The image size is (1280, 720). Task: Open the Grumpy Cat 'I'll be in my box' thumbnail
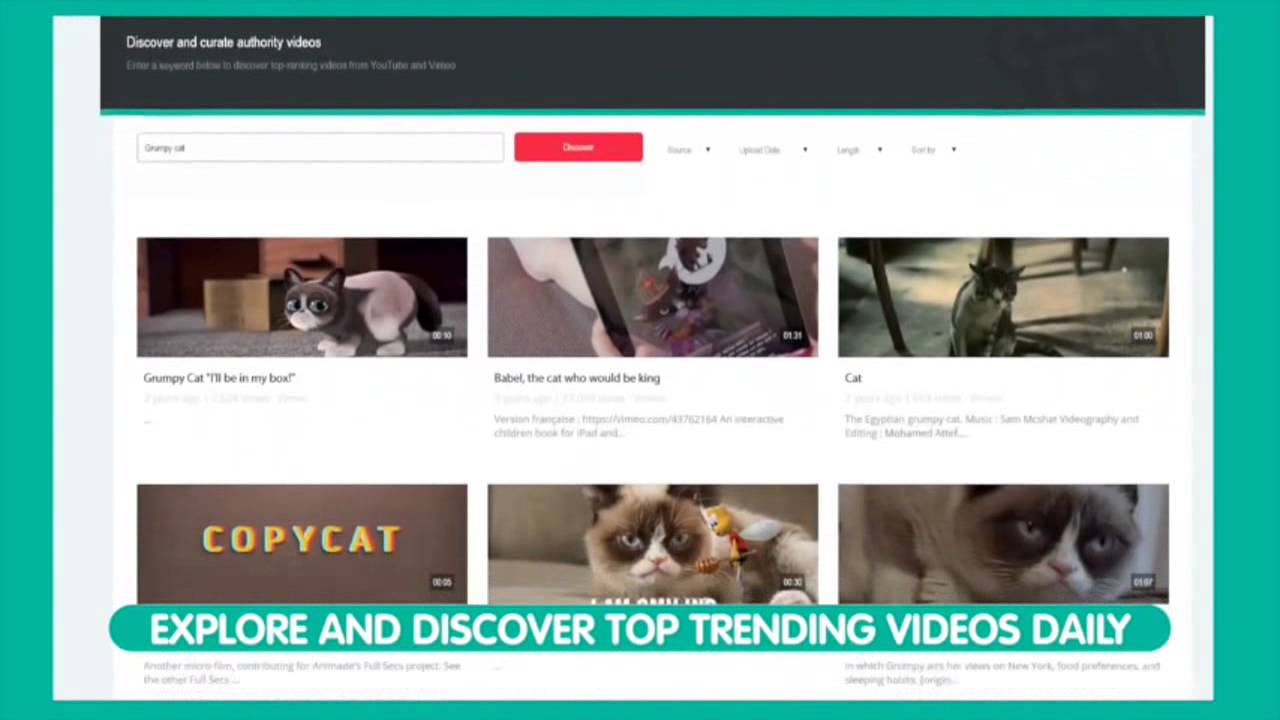302,297
